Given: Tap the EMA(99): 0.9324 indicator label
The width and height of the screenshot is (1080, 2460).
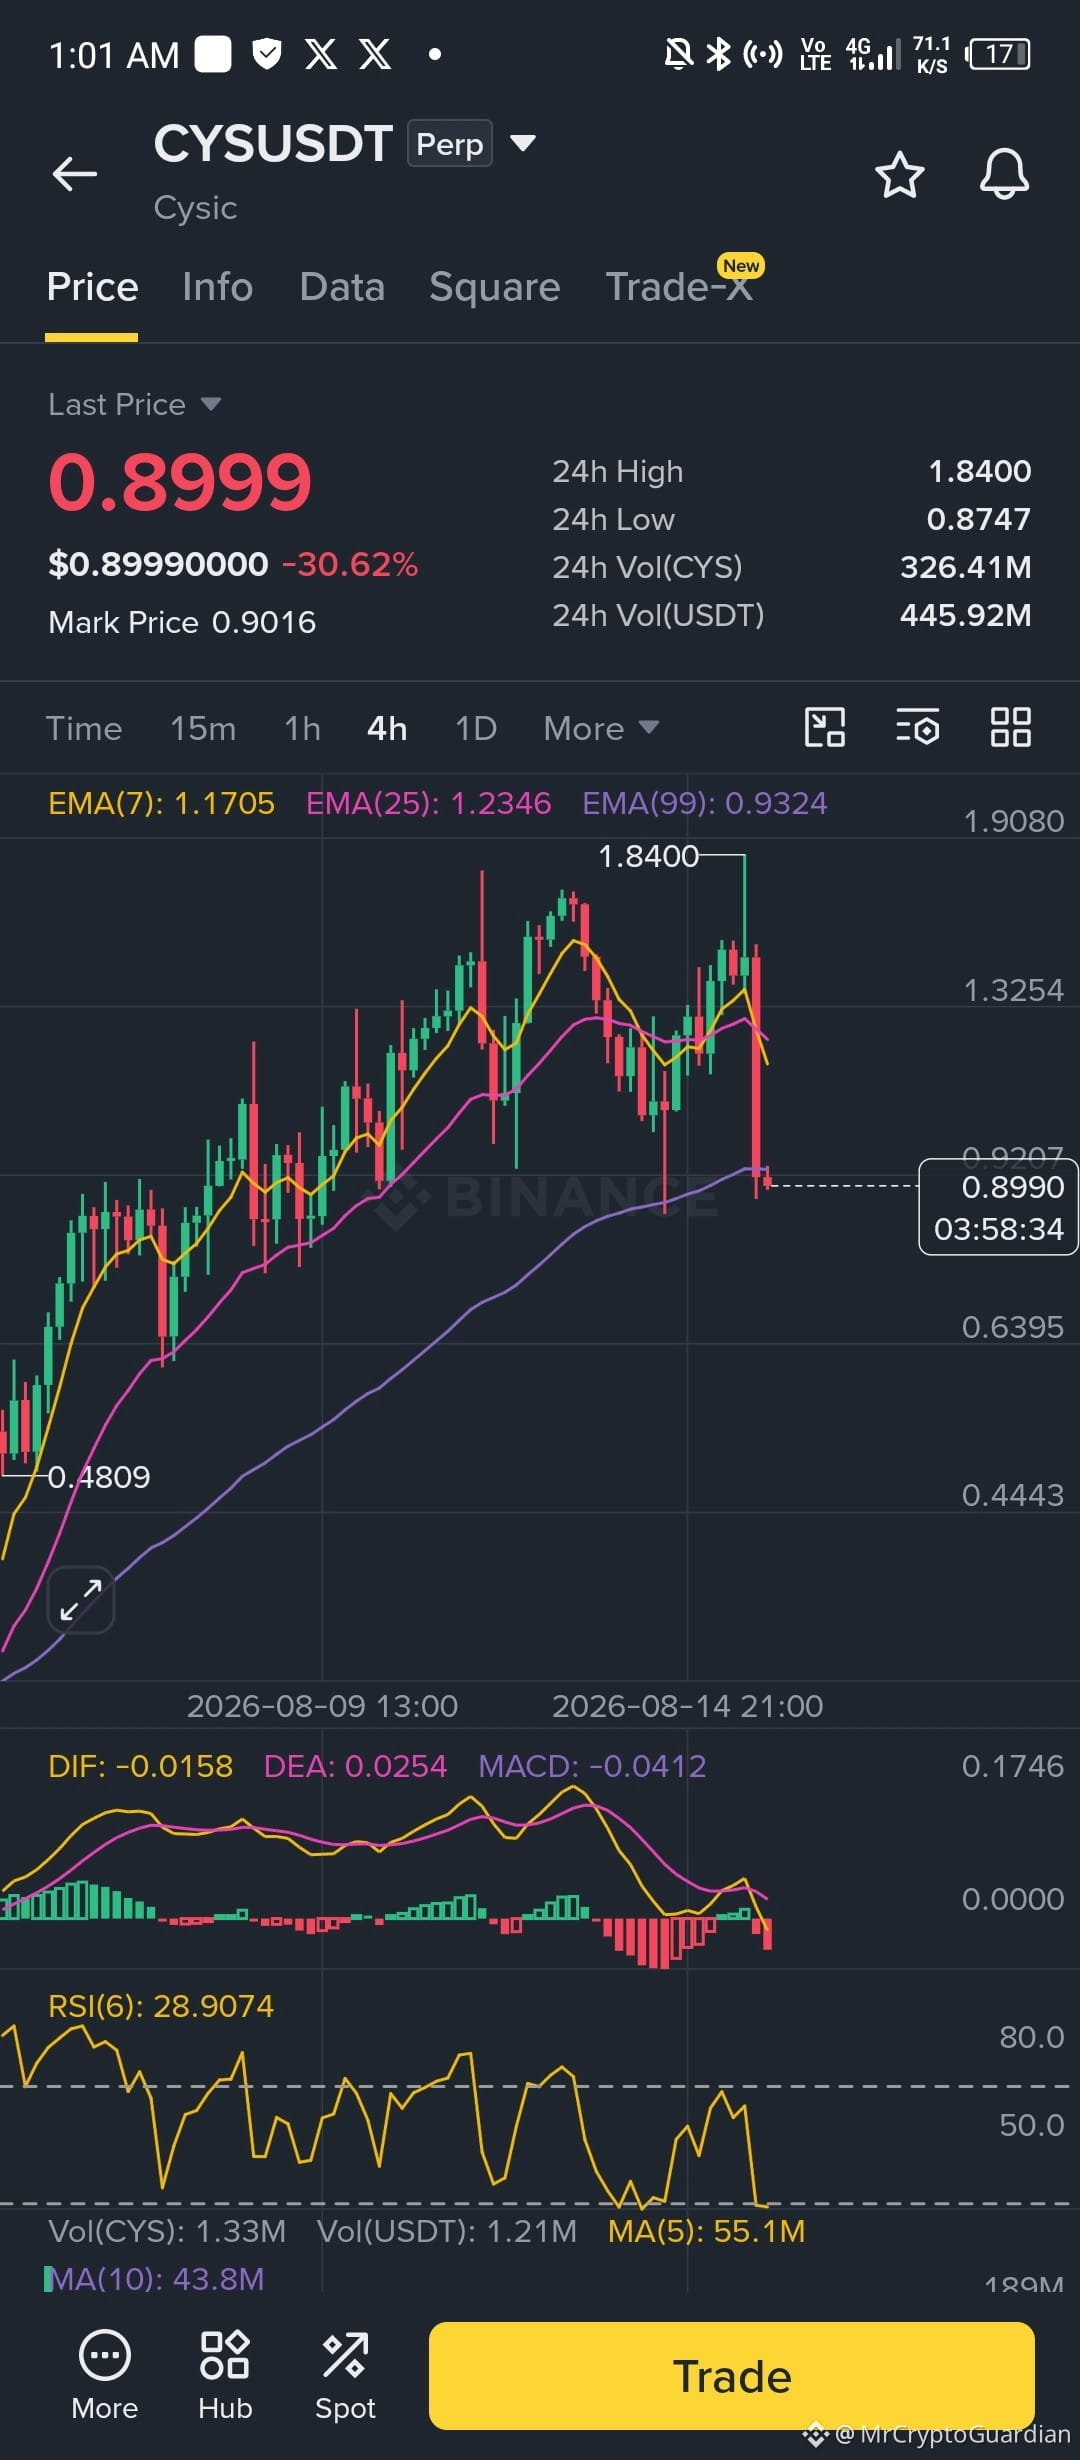Looking at the screenshot, I should point(705,803).
